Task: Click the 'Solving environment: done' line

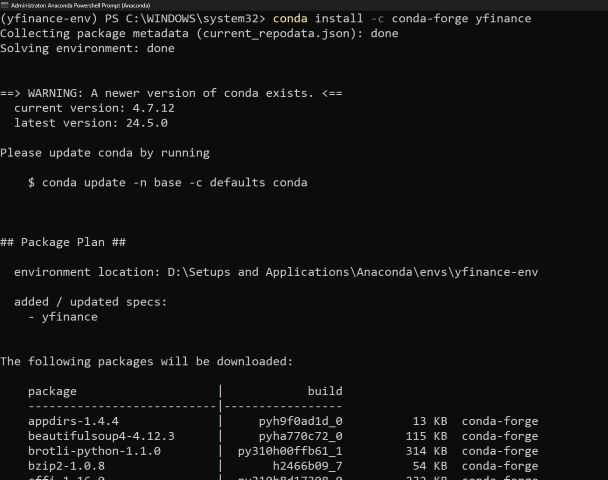Action: [x=87, y=49]
